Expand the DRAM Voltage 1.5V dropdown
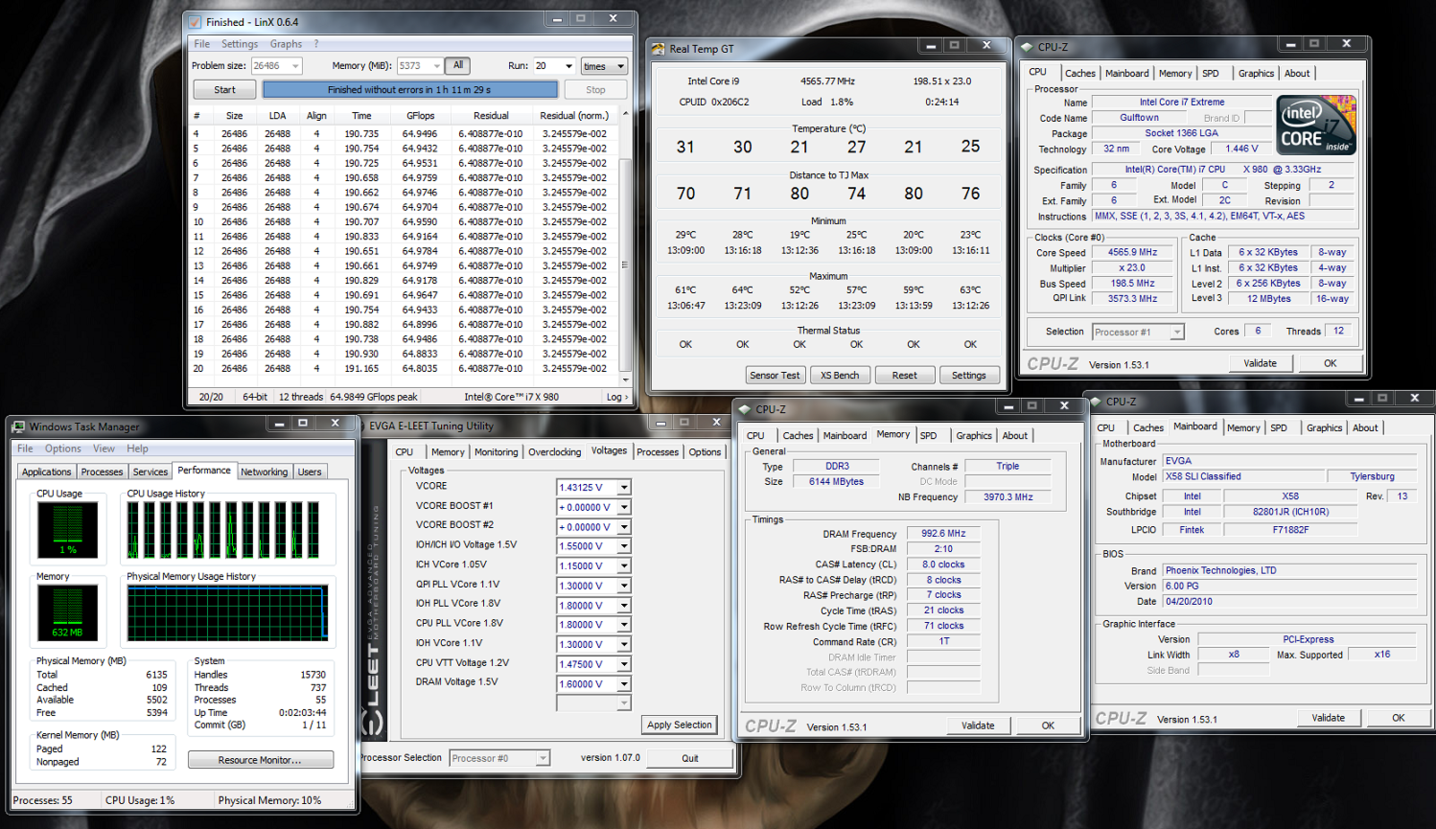The height and width of the screenshot is (829, 1436). point(623,684)
